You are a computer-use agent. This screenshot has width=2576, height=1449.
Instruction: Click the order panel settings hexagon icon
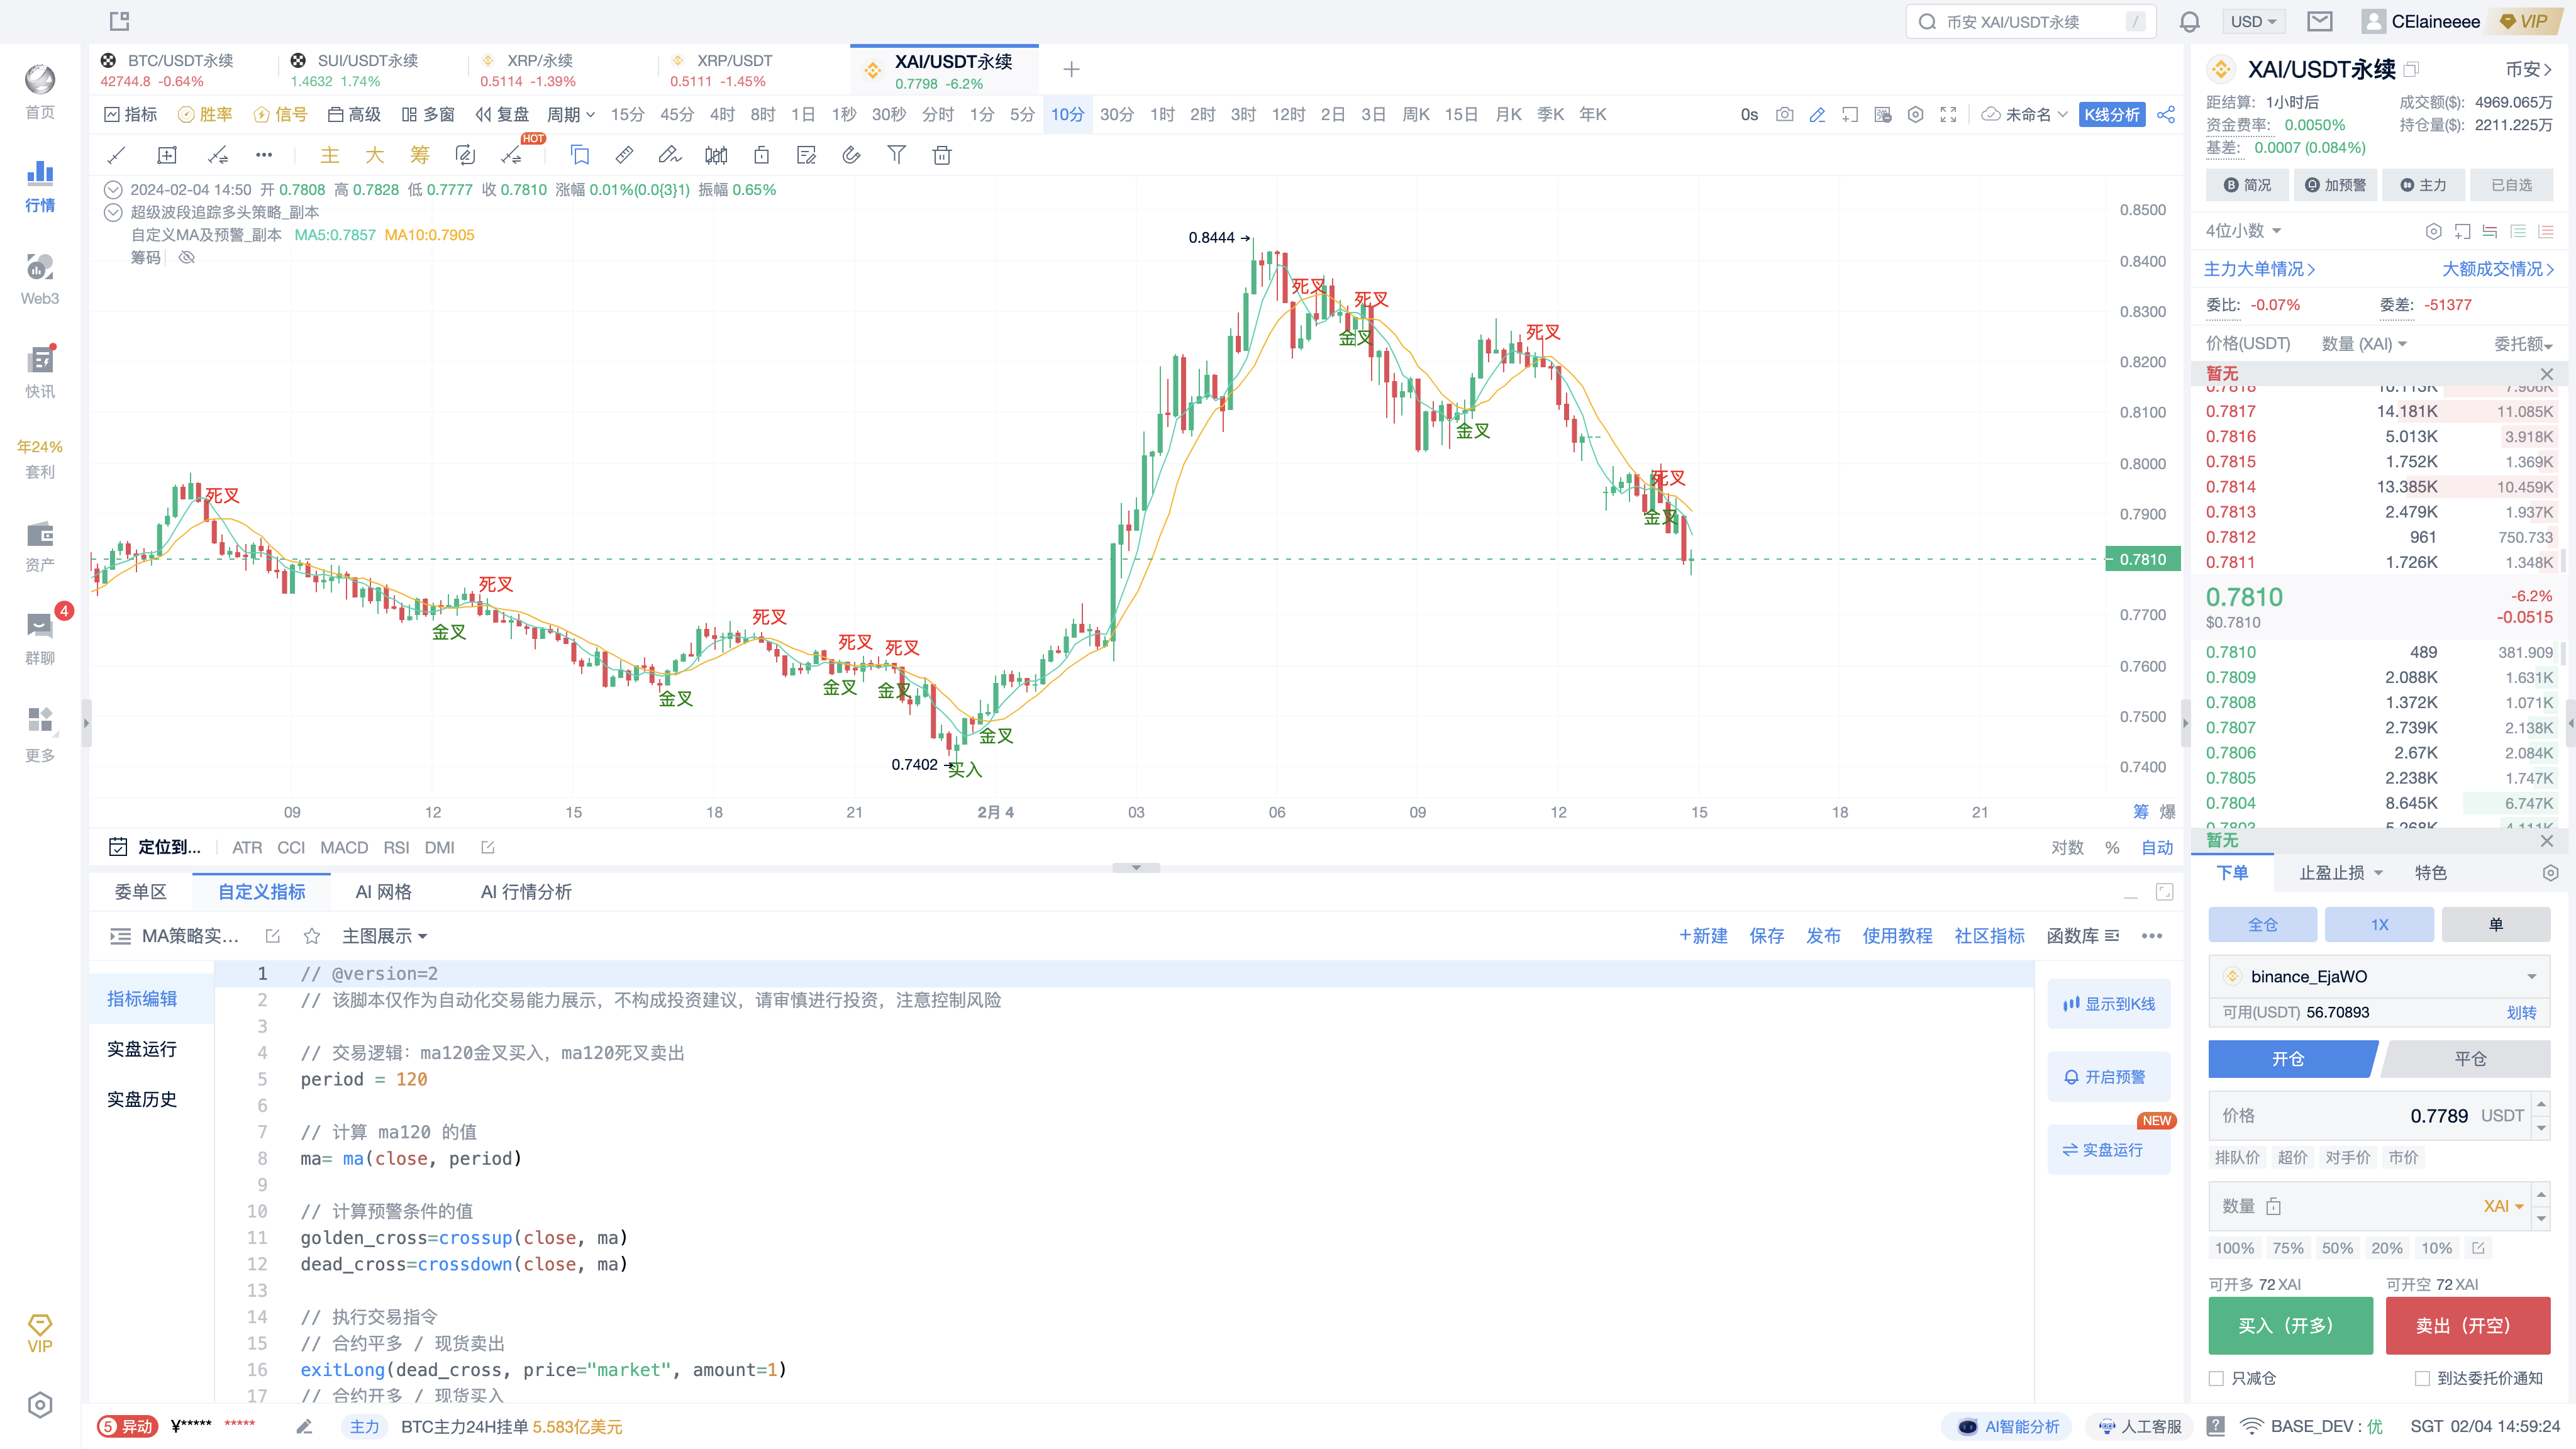pyautogui.click(x=2551, y=873)
